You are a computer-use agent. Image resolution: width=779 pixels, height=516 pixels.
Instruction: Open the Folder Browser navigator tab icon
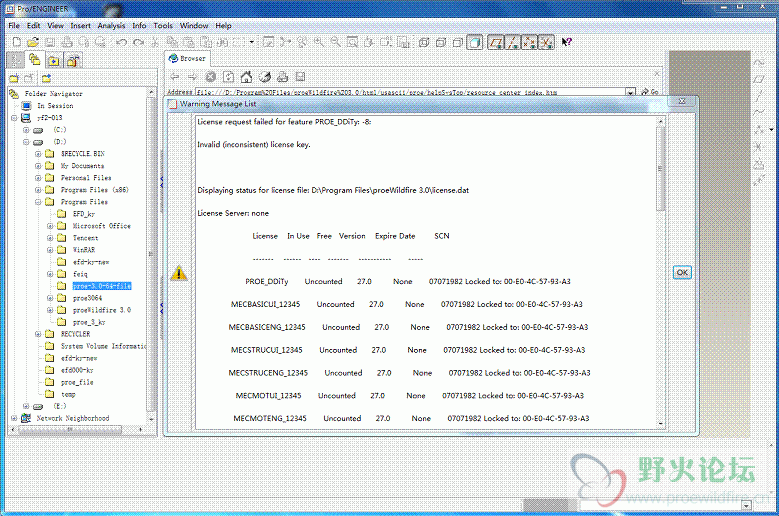[34, 60]
